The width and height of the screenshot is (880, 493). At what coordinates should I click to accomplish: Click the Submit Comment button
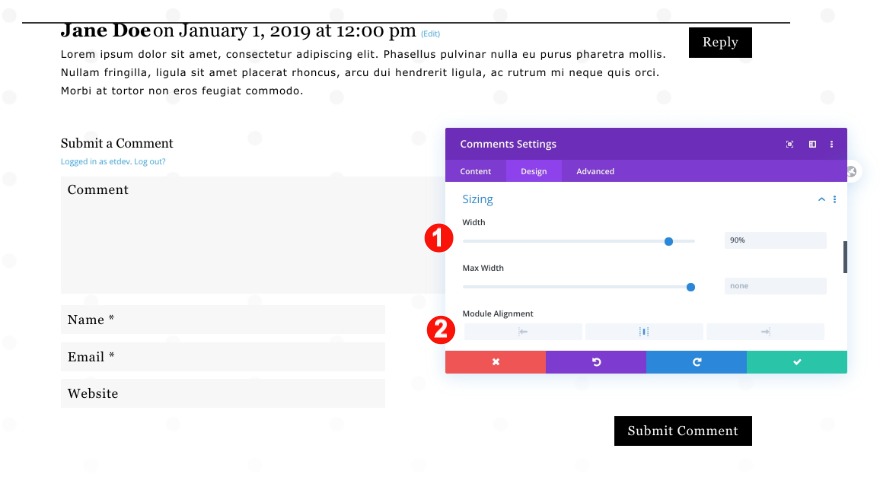click(683, 431)
